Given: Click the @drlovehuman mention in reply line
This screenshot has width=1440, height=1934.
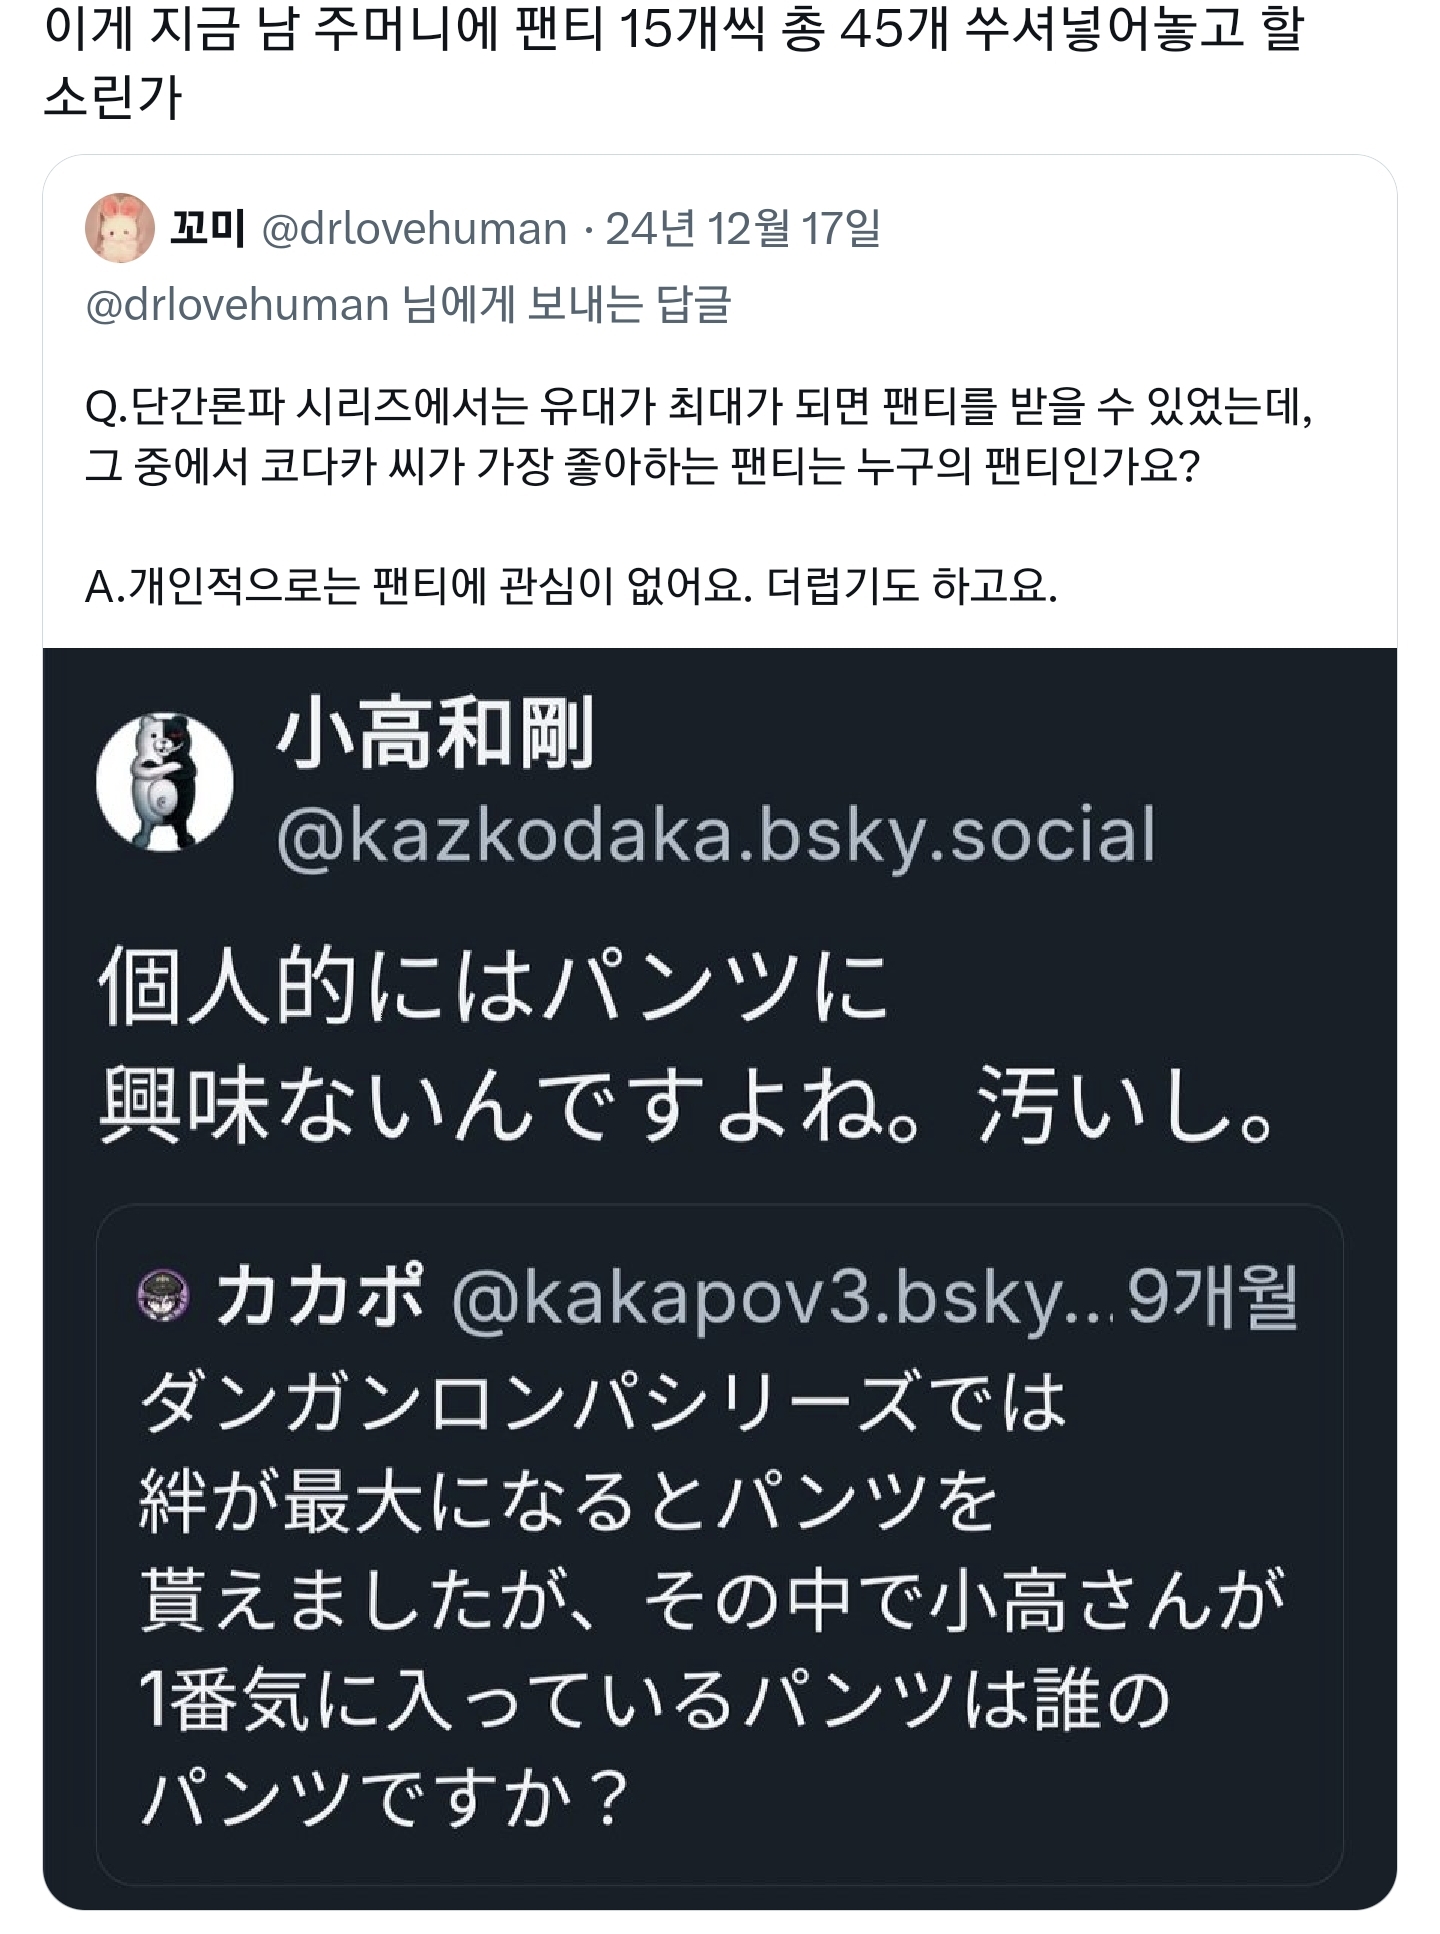Looking at the screenshot, I should [x=237, y=305].
